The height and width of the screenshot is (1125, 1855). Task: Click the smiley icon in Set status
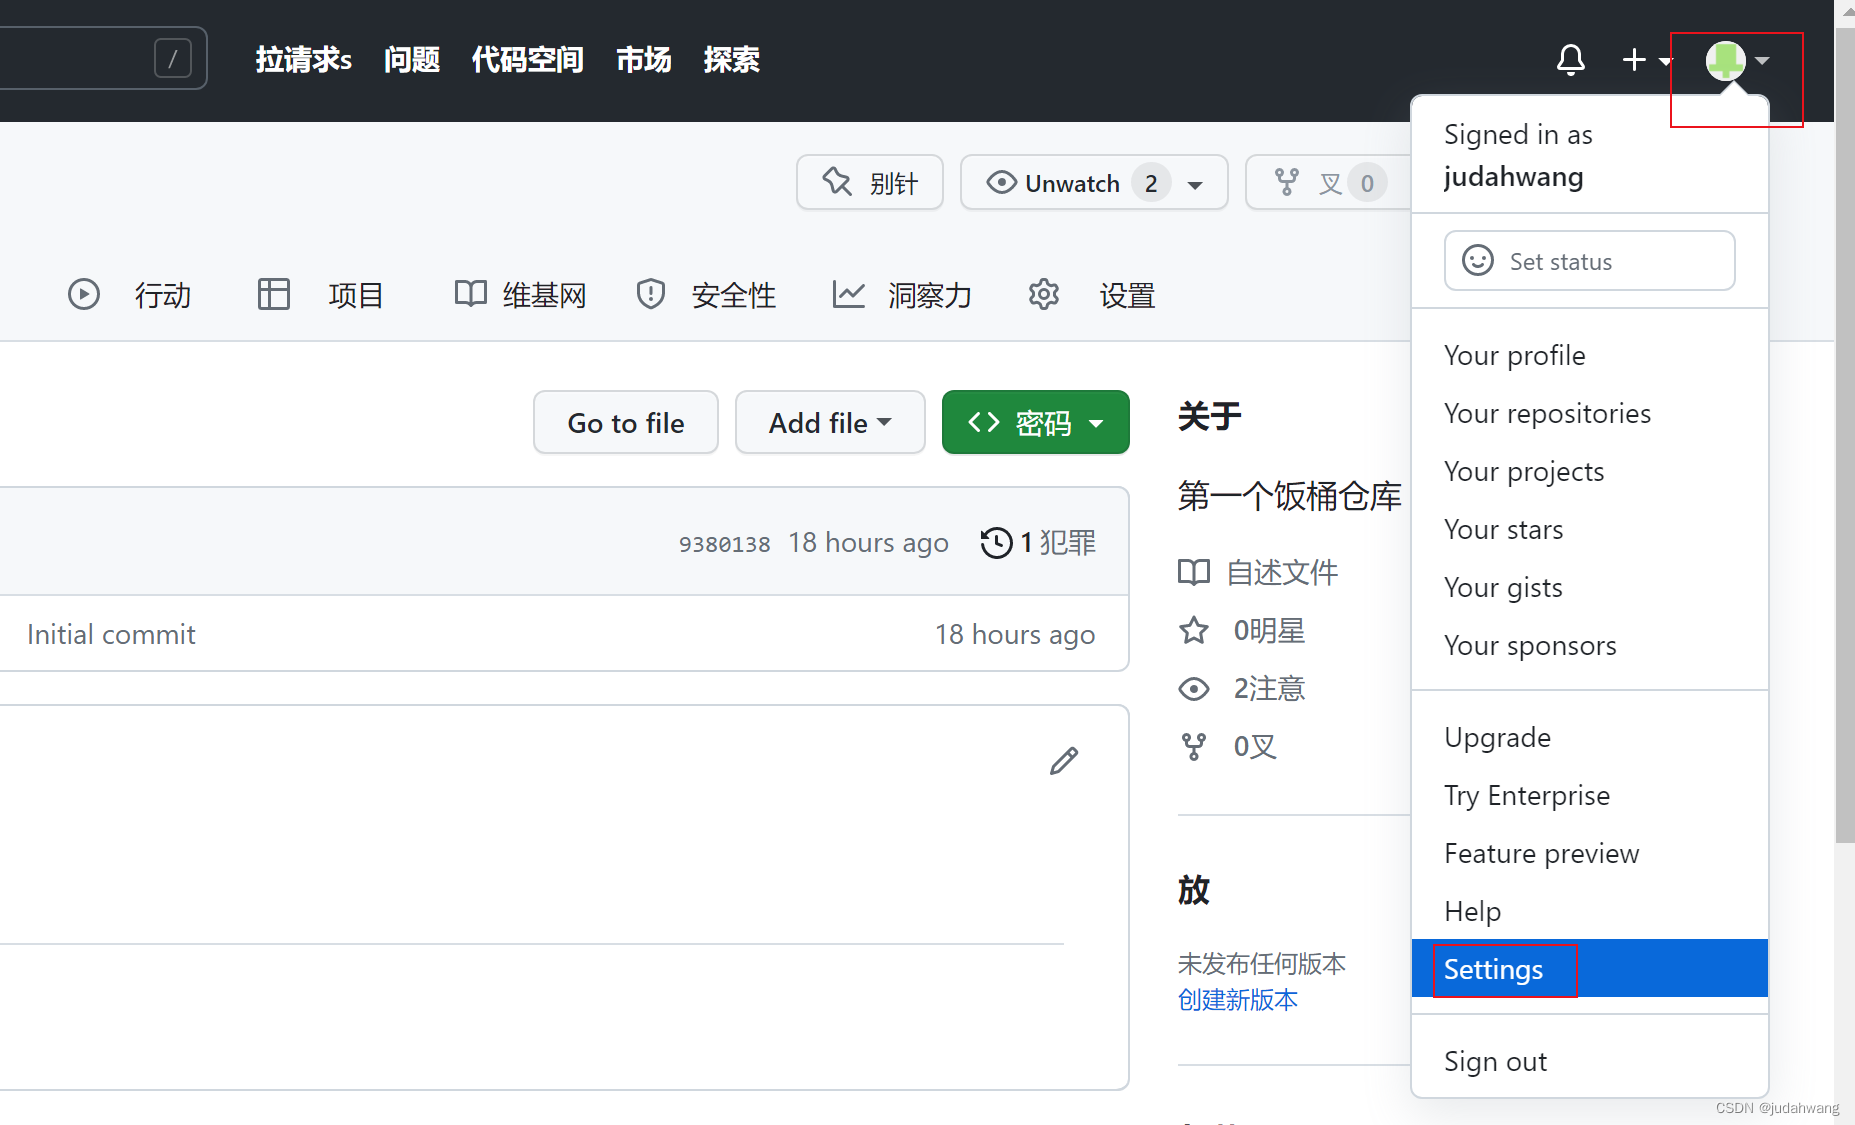click(x=1478, y=260)
